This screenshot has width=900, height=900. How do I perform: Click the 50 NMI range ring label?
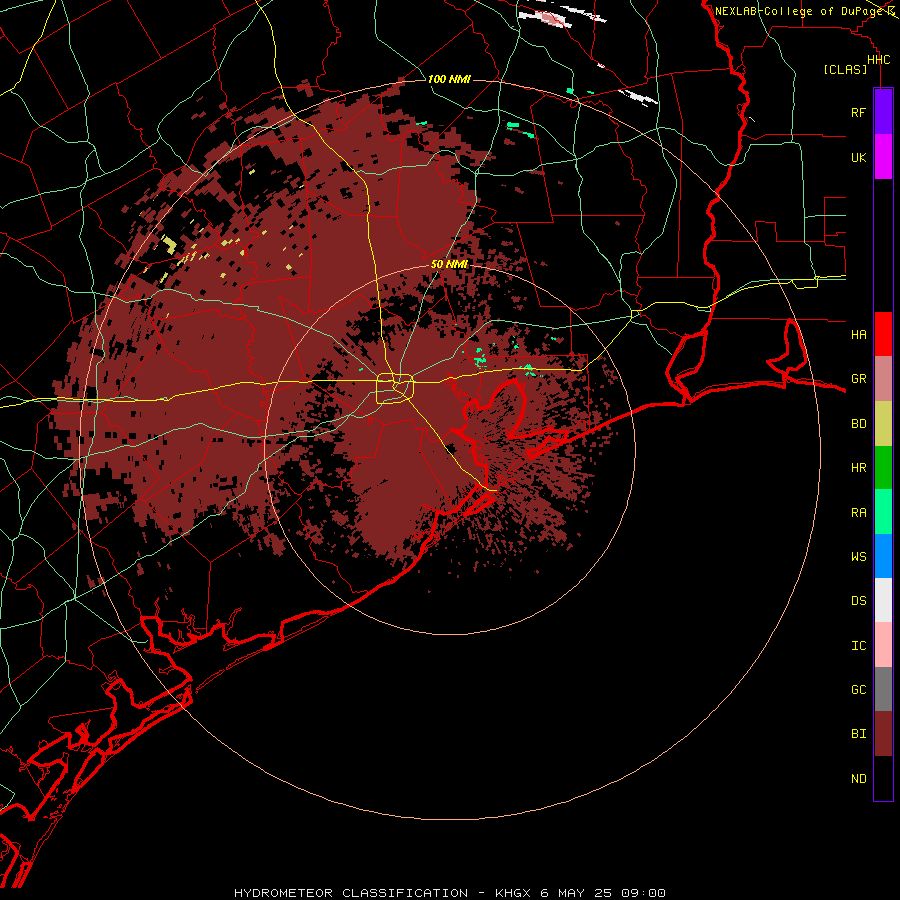(449, 264)
